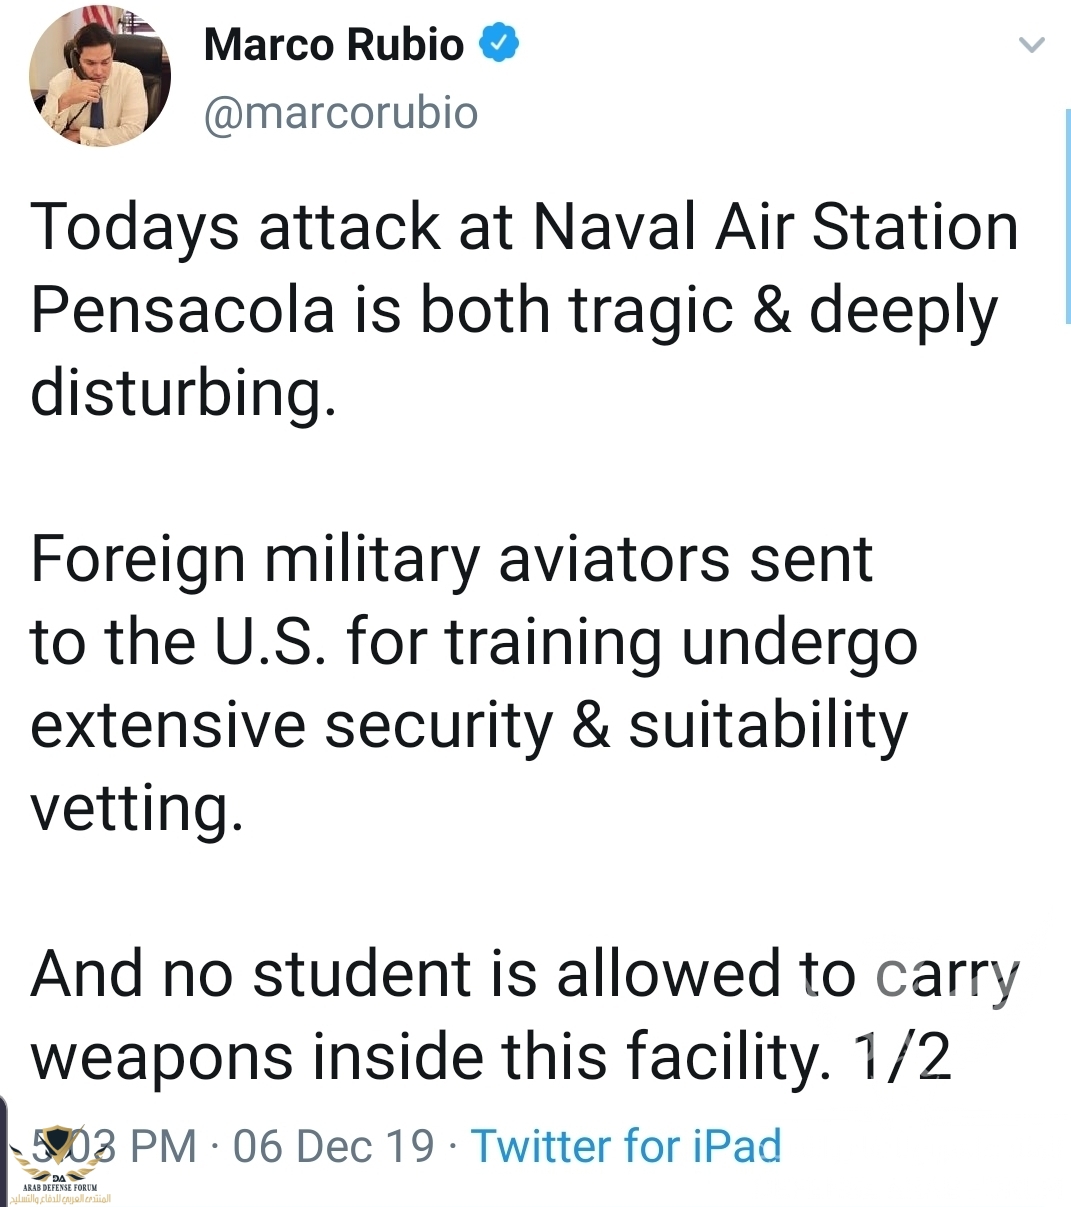This screenshot has width=1071, height=1207.
Task: Open Marco Rubio's profile photo
Action: (99, 76)
